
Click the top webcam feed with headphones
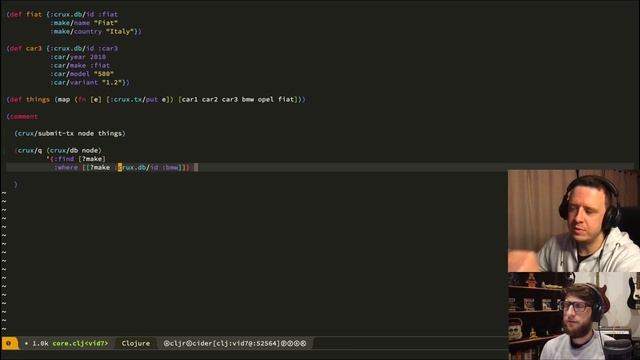click(574, 221)
